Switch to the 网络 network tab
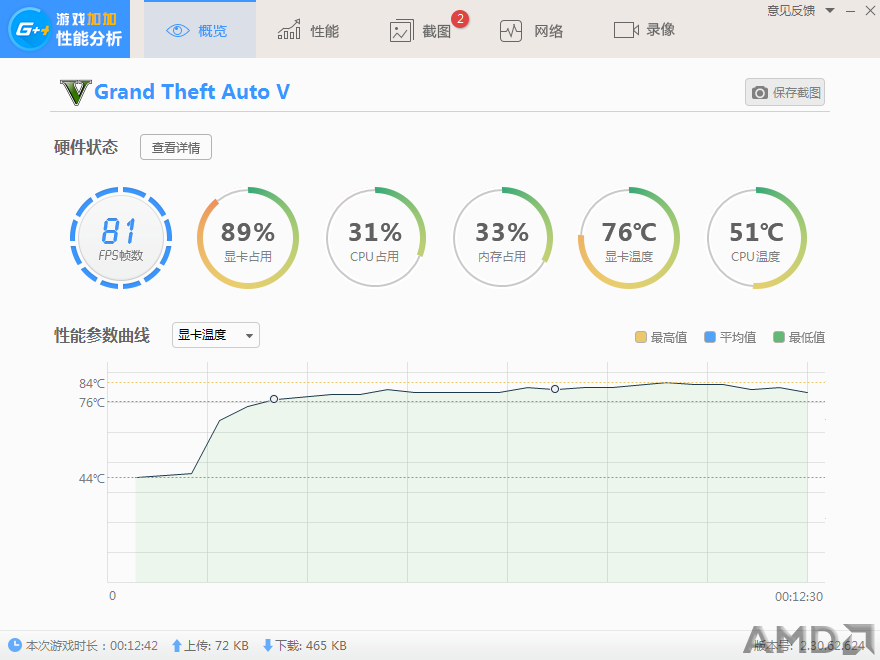Image resolution: width=880 pixels, height=660 pixels. pos(531,30)
